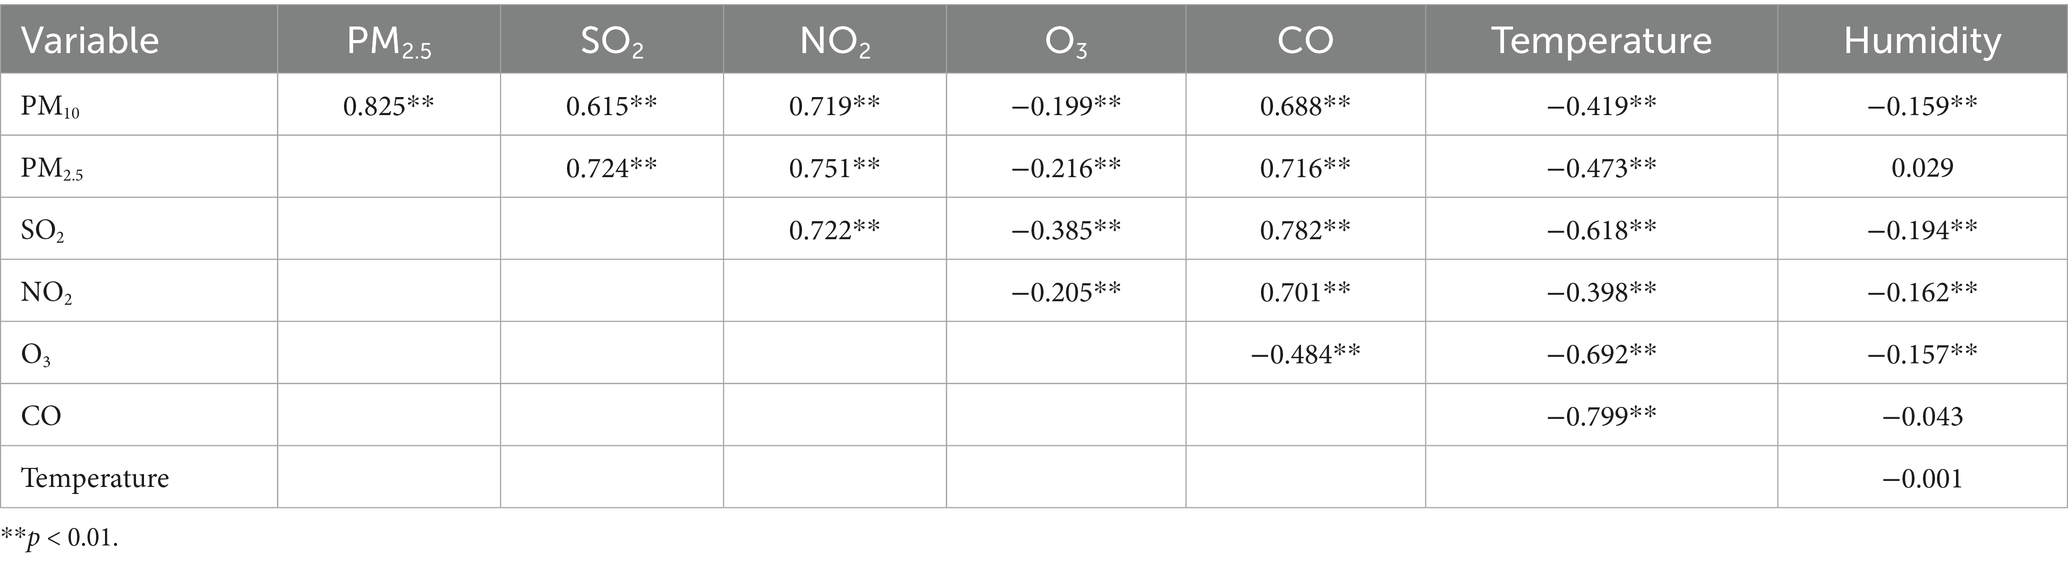Select the 0.029 humidity value cell
This screenshot has height=562, width=2068.
click(1922, 168)
